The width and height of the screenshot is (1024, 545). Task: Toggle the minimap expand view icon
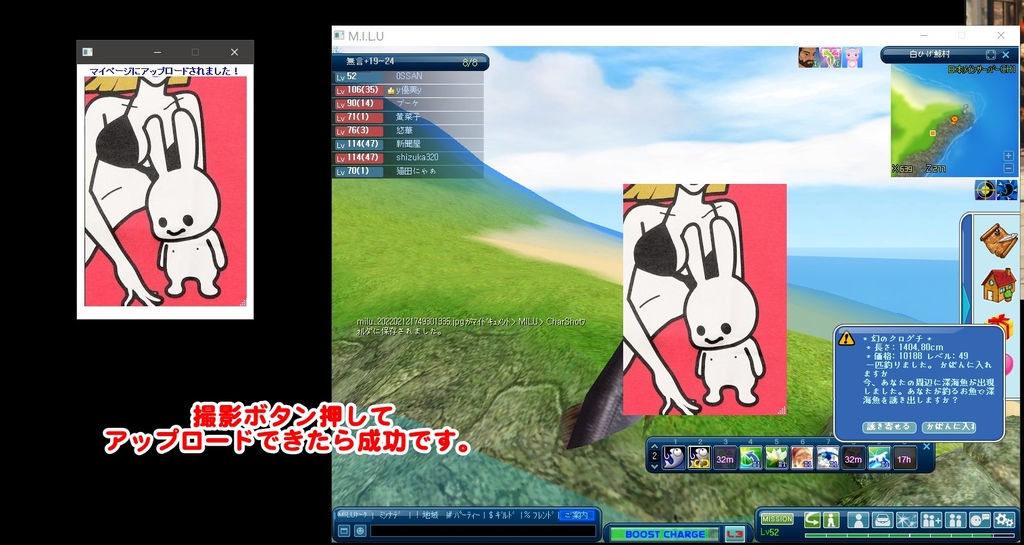(990, 55)
